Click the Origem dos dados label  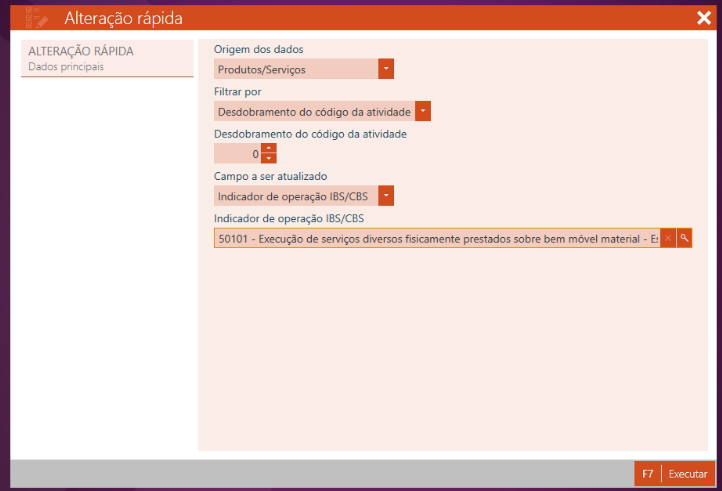click(259, 49)
